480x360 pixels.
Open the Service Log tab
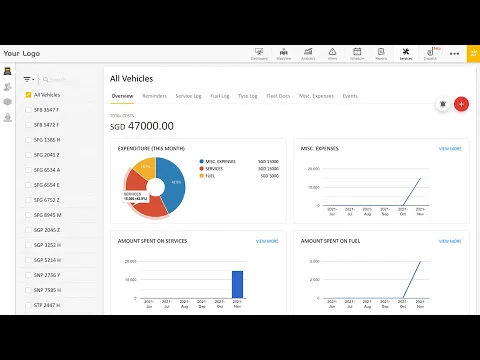188,96
